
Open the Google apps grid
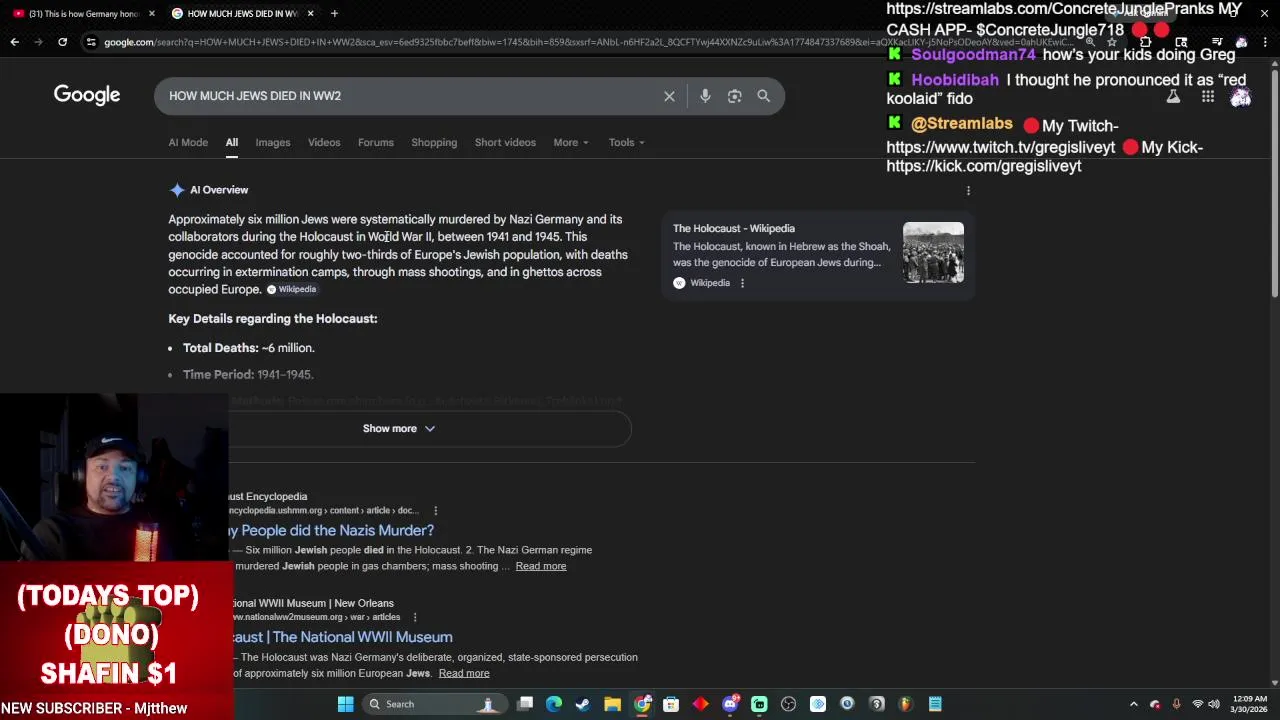click(1208, 97)
